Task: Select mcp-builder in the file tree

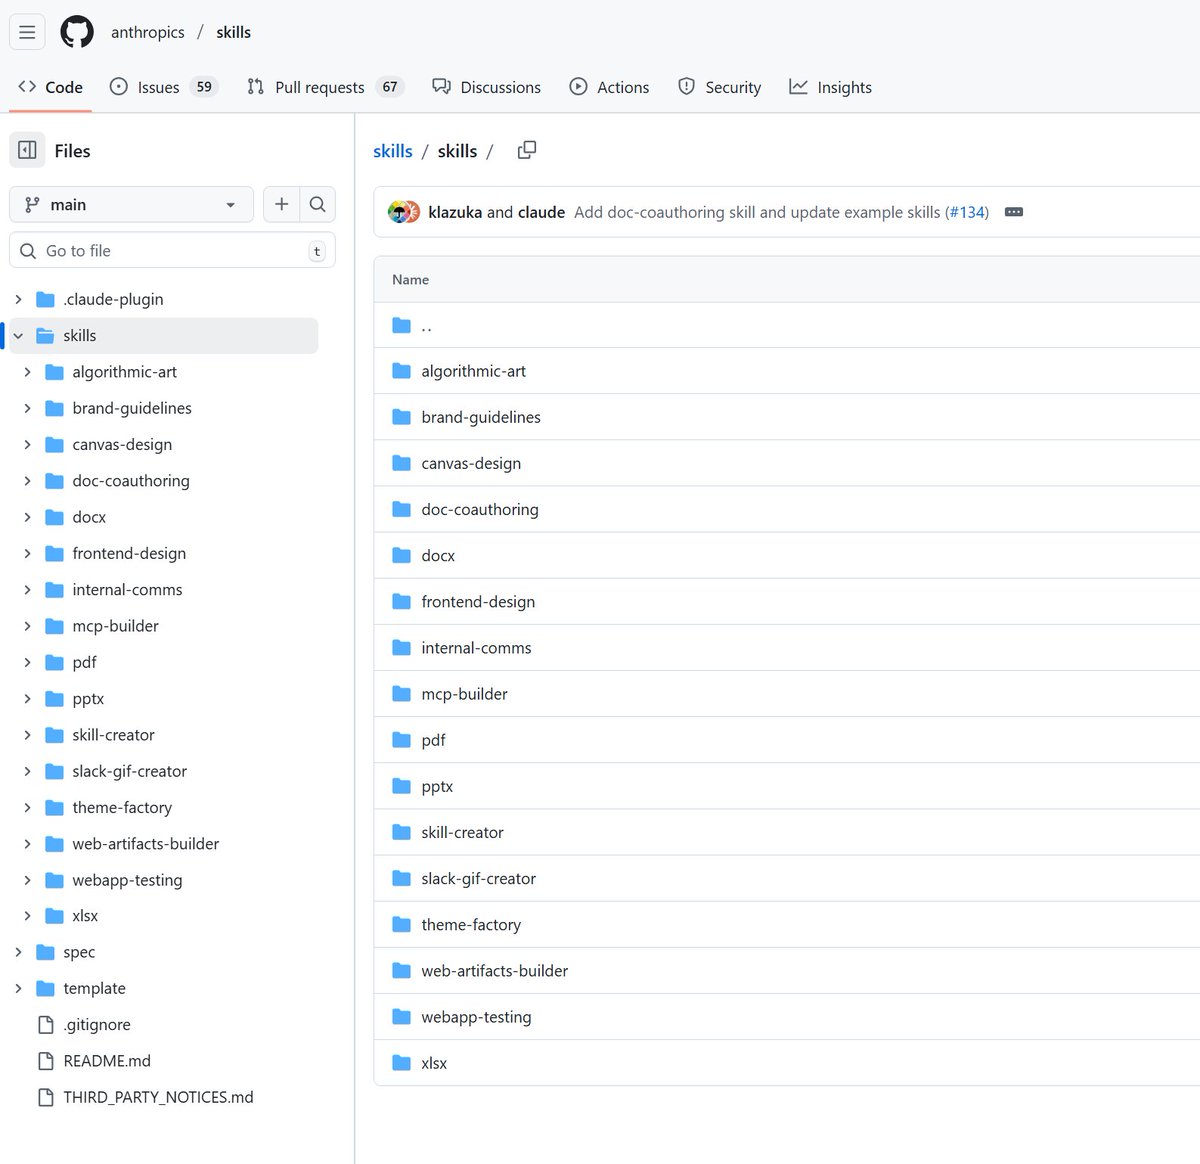Action: pyautogui.click(x=115, y=626)
